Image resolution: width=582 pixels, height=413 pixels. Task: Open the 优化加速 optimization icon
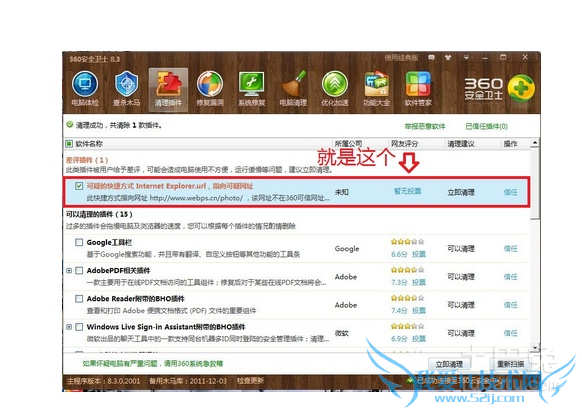pyautogui.click(x=335, y=89)
